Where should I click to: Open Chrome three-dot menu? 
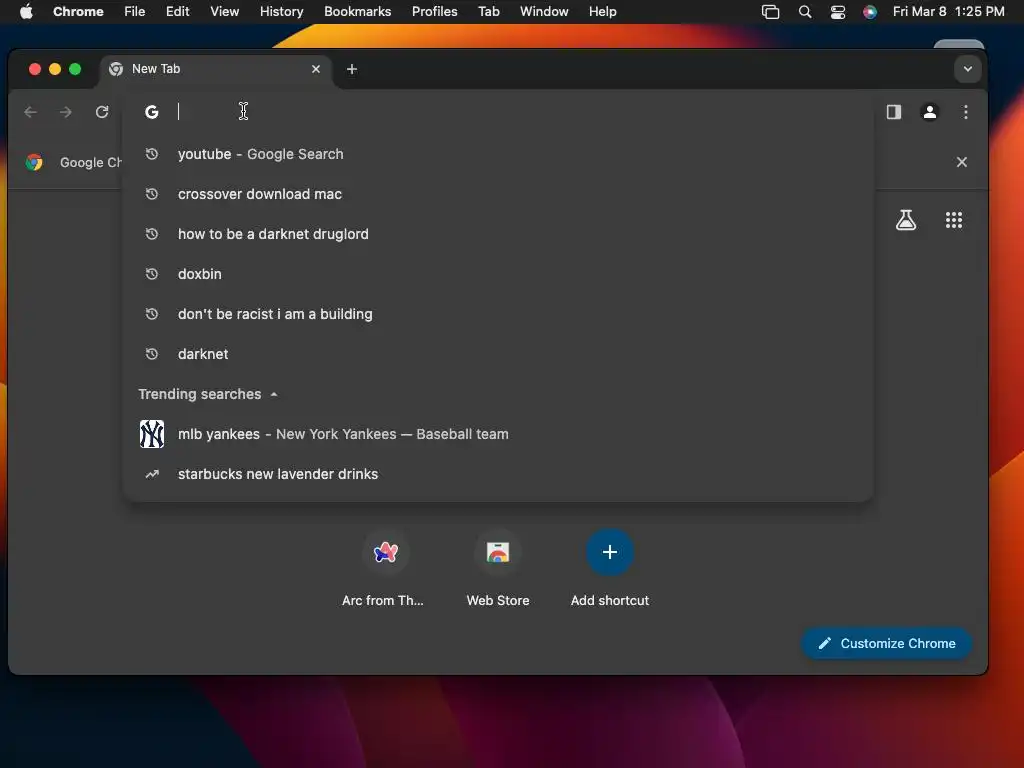pyautogui.click(x=965, y=112)
